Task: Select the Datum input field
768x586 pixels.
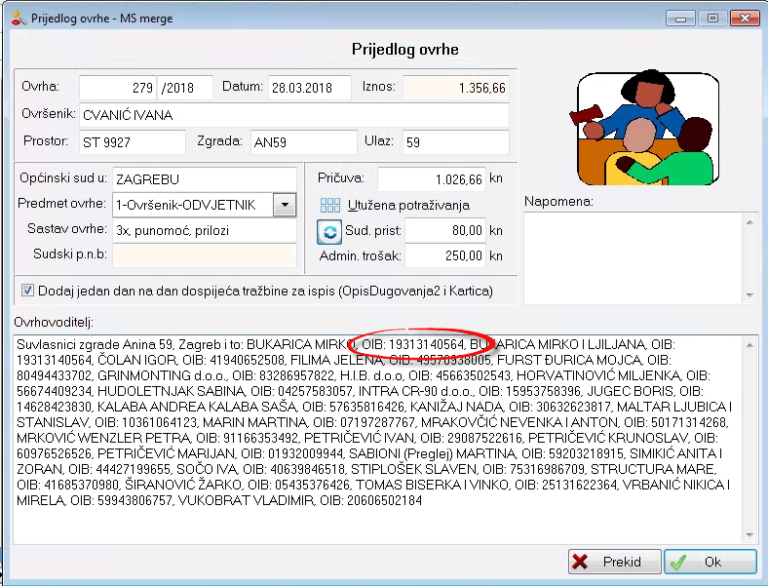Action: 309,87
